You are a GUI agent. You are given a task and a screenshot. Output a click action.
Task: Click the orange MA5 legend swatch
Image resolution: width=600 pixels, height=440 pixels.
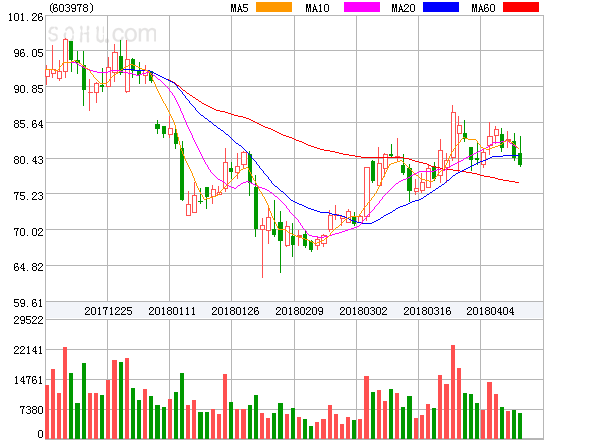point(274,7)
